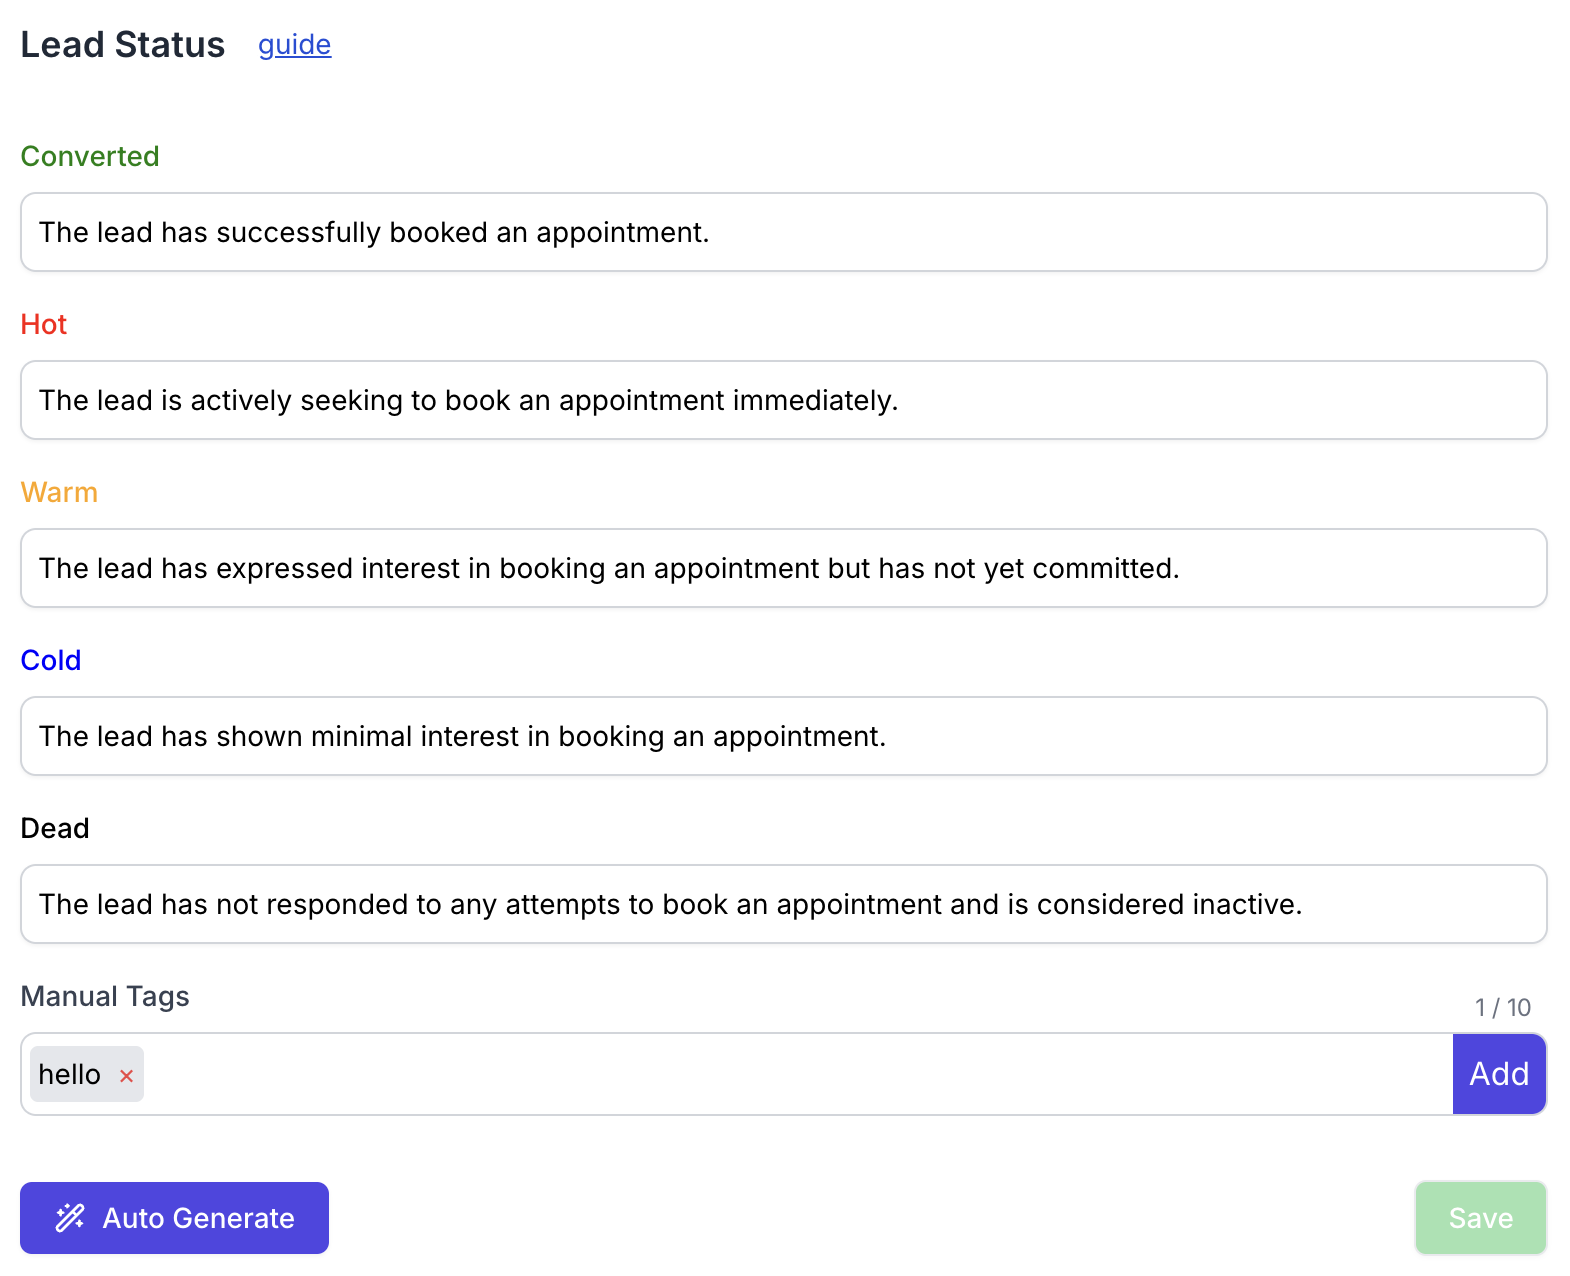Viewport: 1570px width, 1276px height.
Task: Focus the Hot description field
Action: coord(784,400)
